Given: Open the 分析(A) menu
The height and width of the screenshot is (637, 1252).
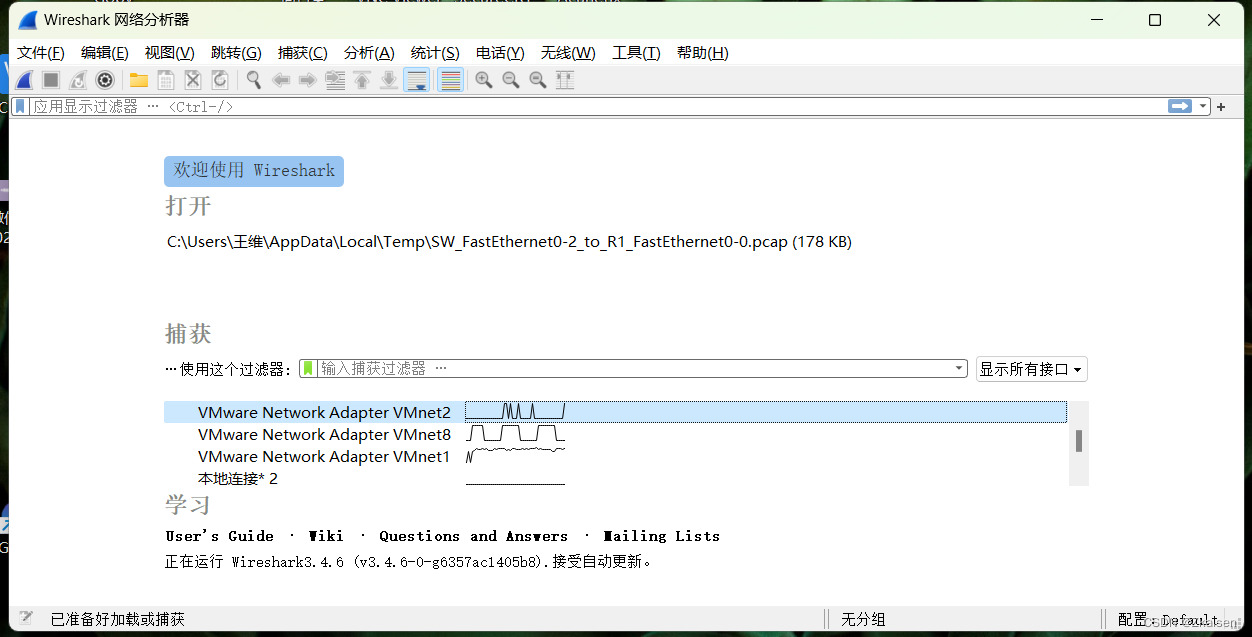Looking at the screenshot, I should [x=369, y=53].
